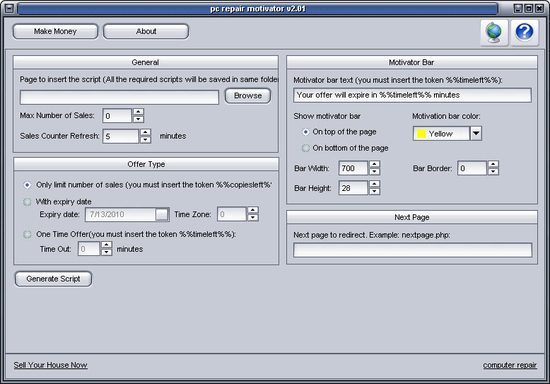Image resolution: width=550 pixels, height=384 pixels.
Task: Select the One Time Offer radio button
Action: pyautogui.click(x=27, y=234)
